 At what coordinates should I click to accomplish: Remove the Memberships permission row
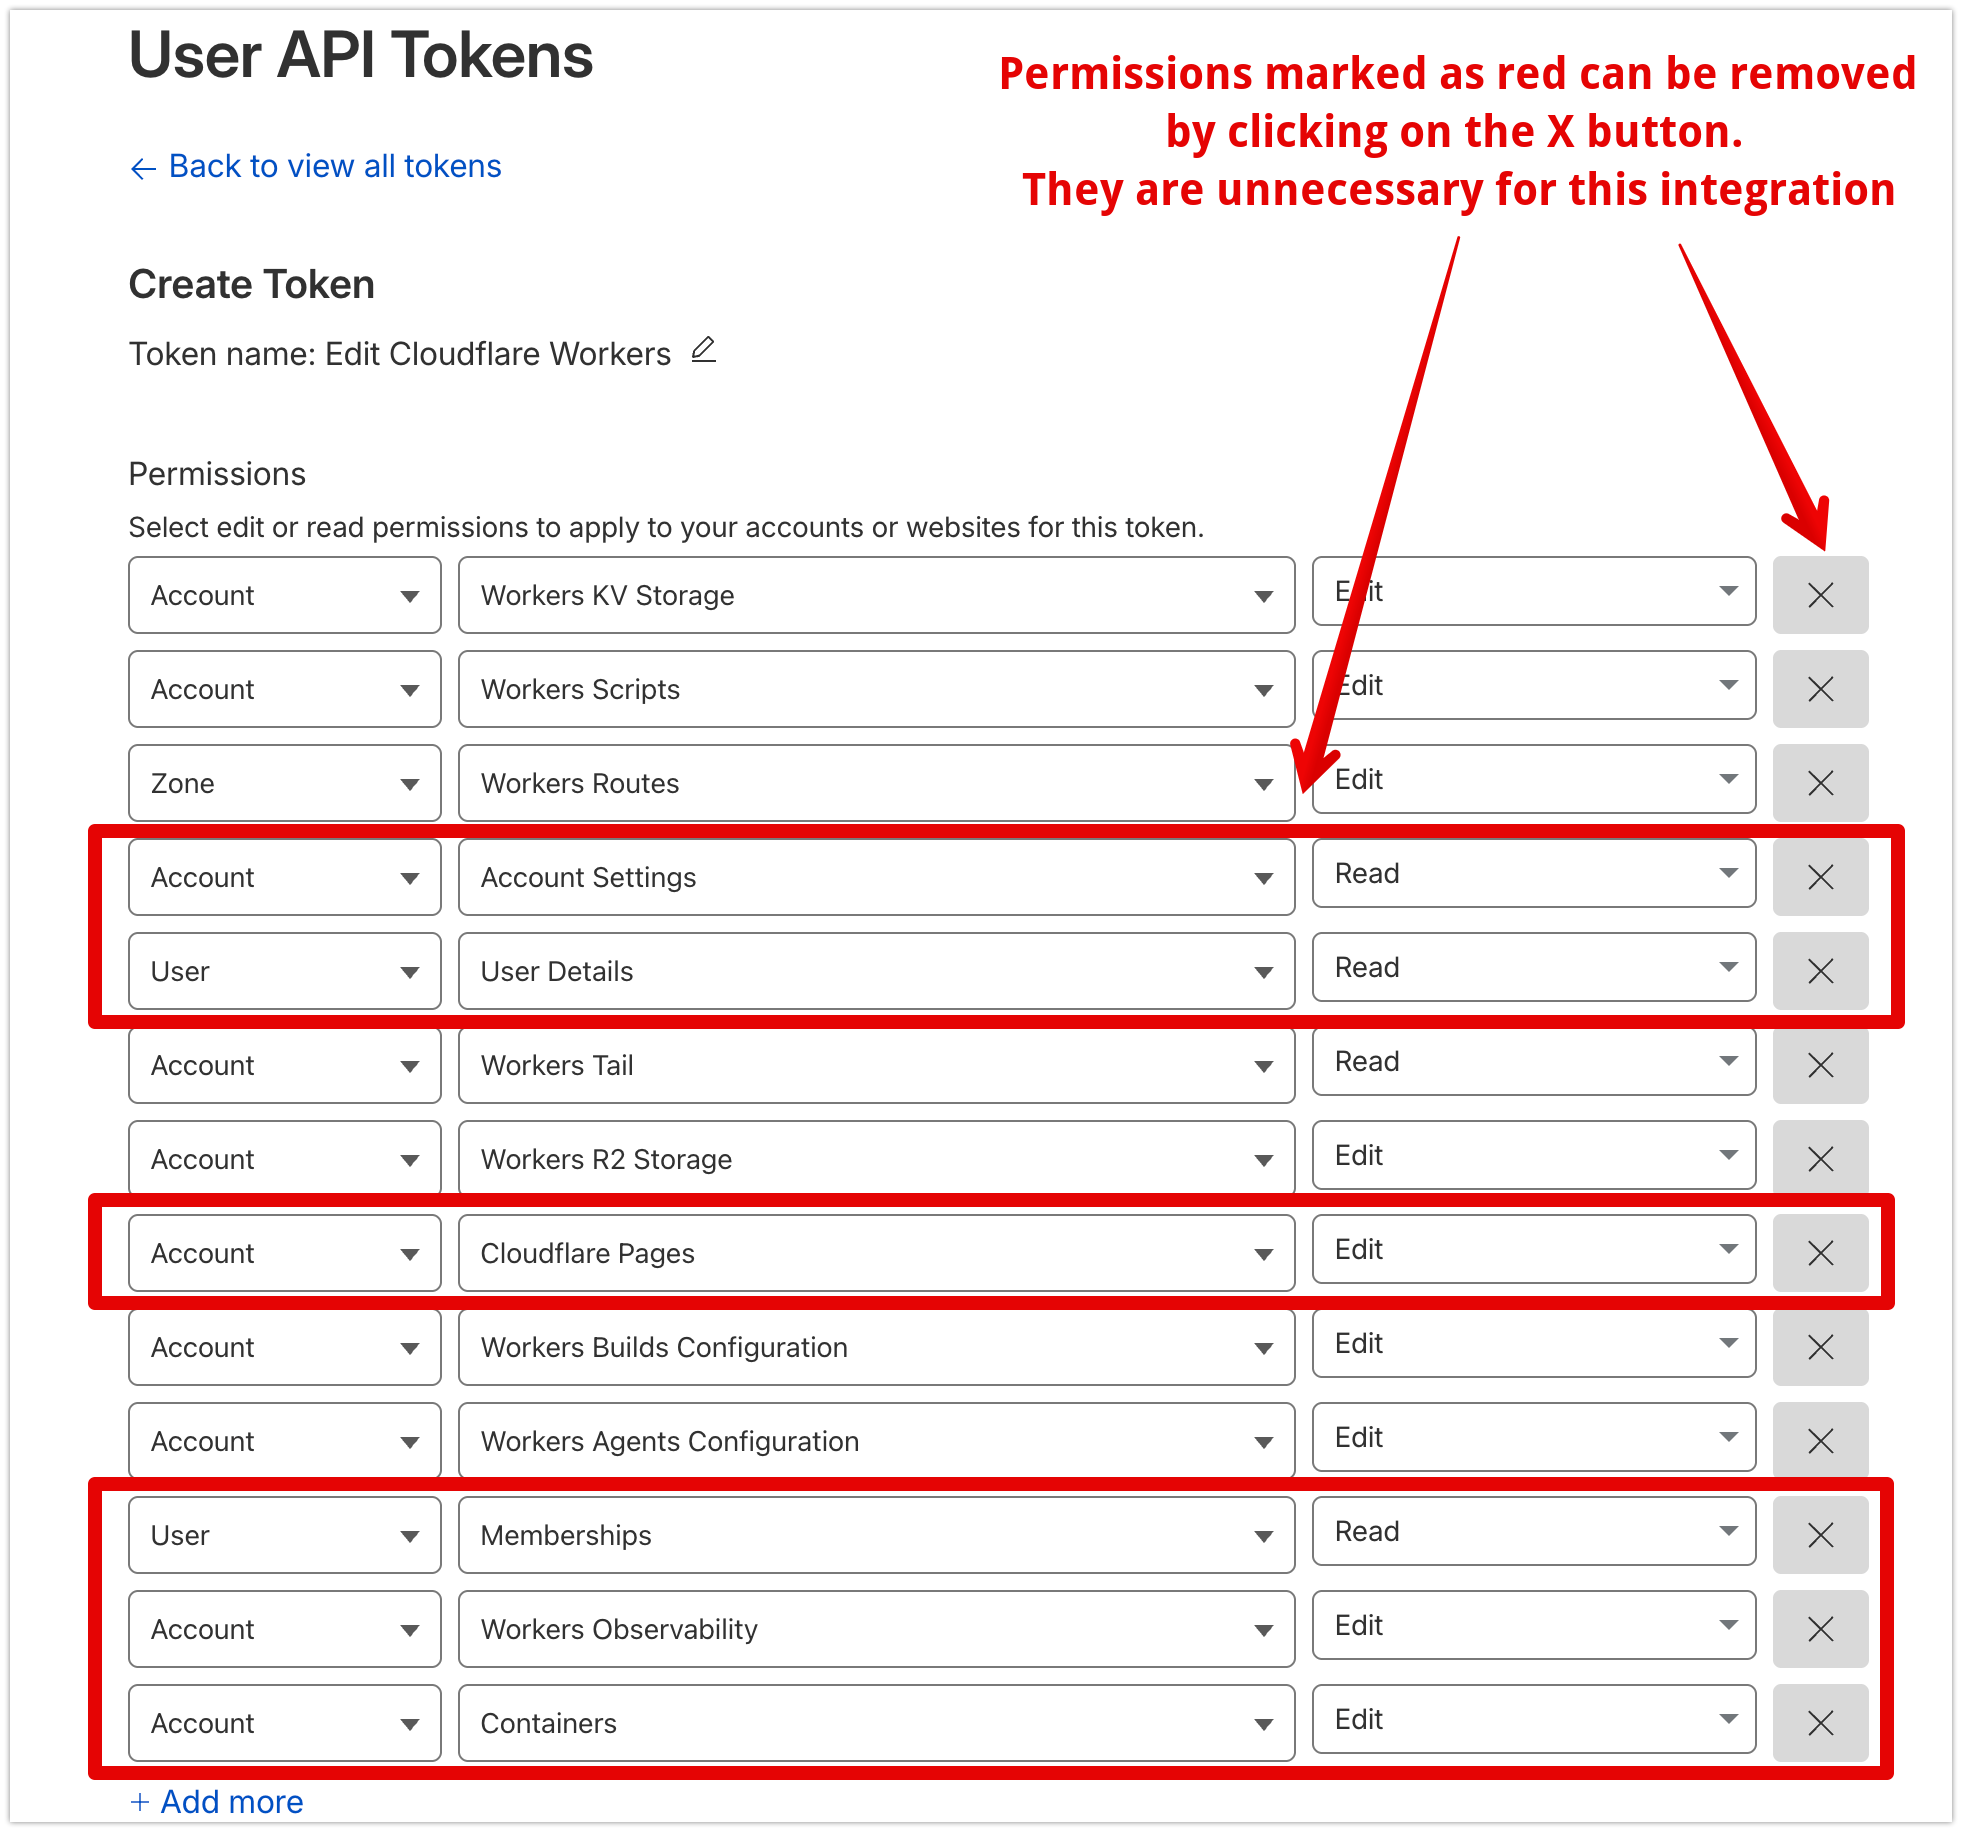1819,1534
